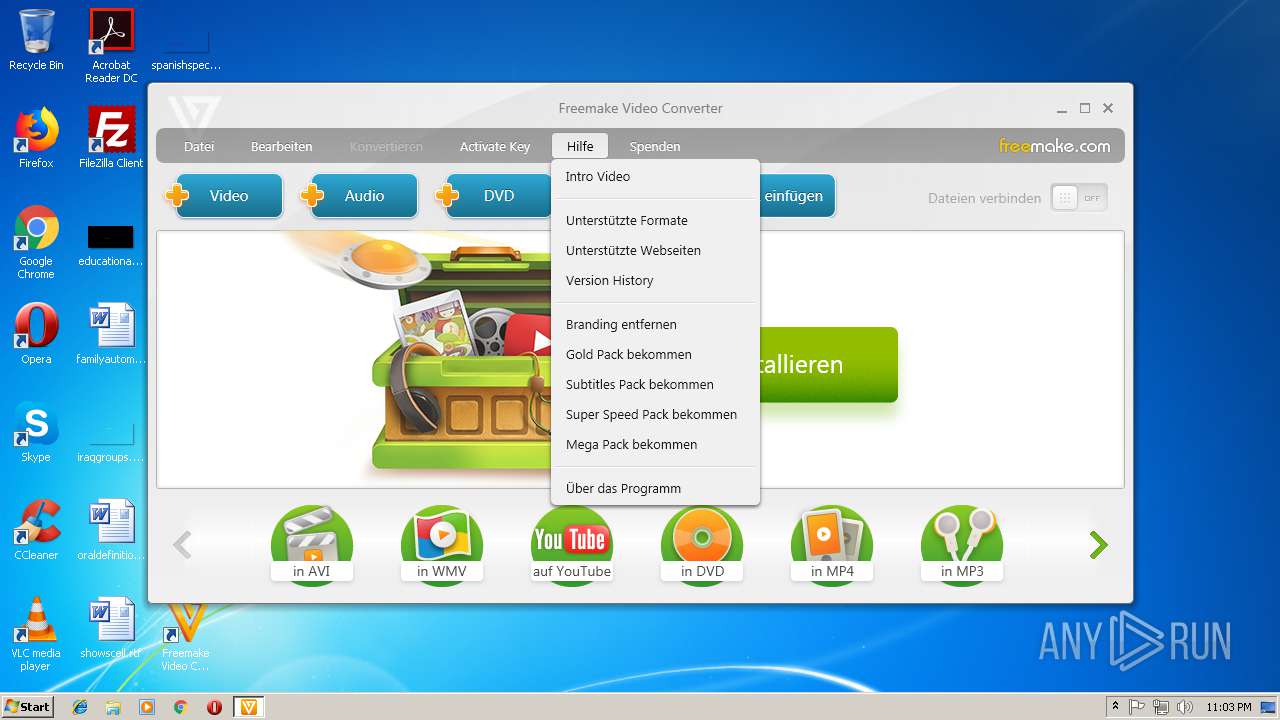Open the Windows Start menu
Screen dimensions: 1280x720
pyautogui.click(x=28, y=706)
